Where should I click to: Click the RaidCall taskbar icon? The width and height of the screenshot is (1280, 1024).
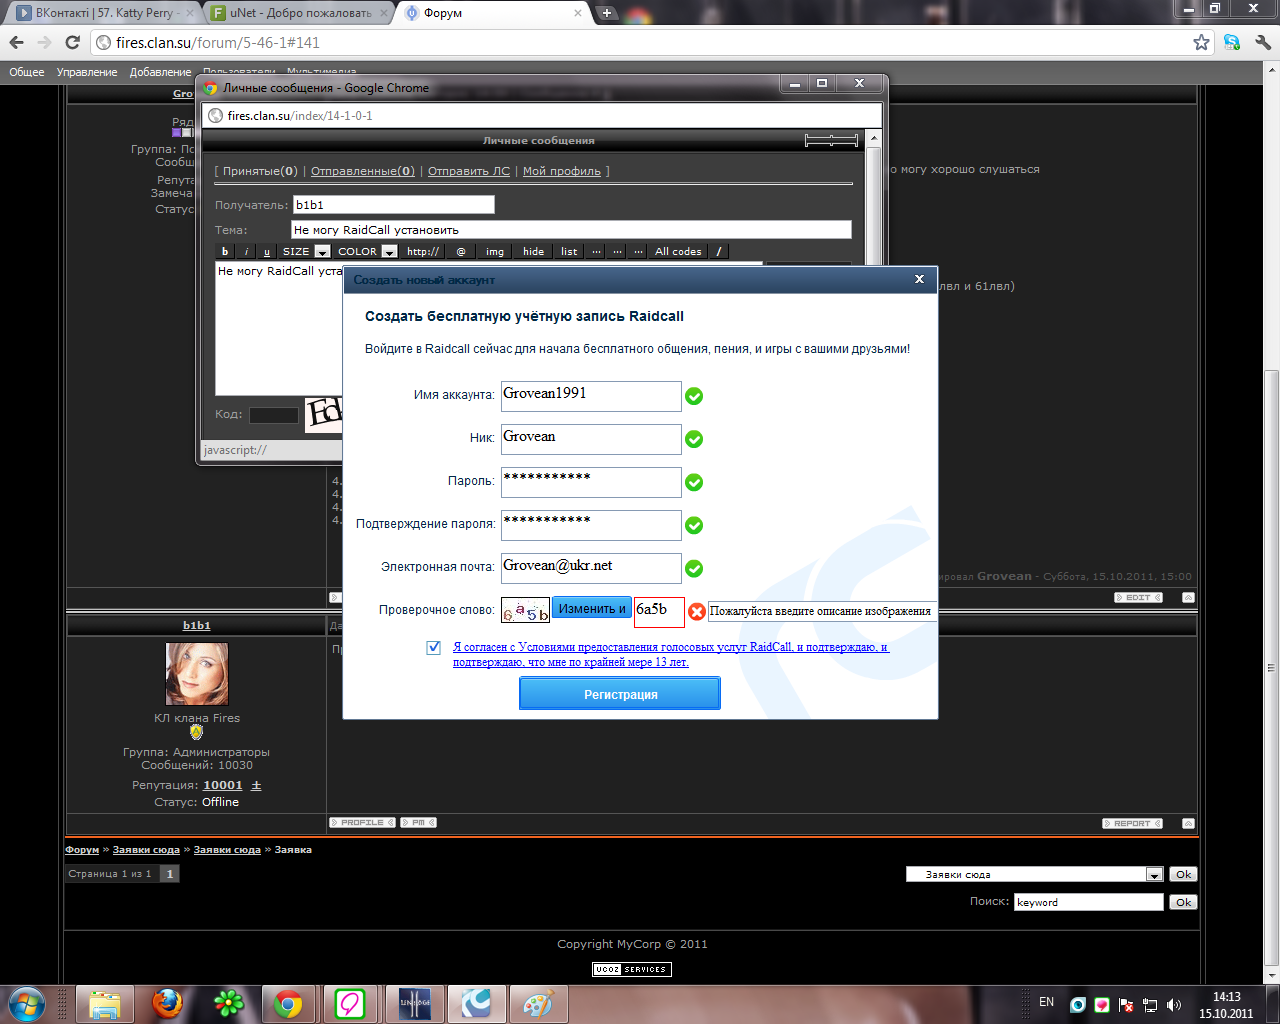477,1003
